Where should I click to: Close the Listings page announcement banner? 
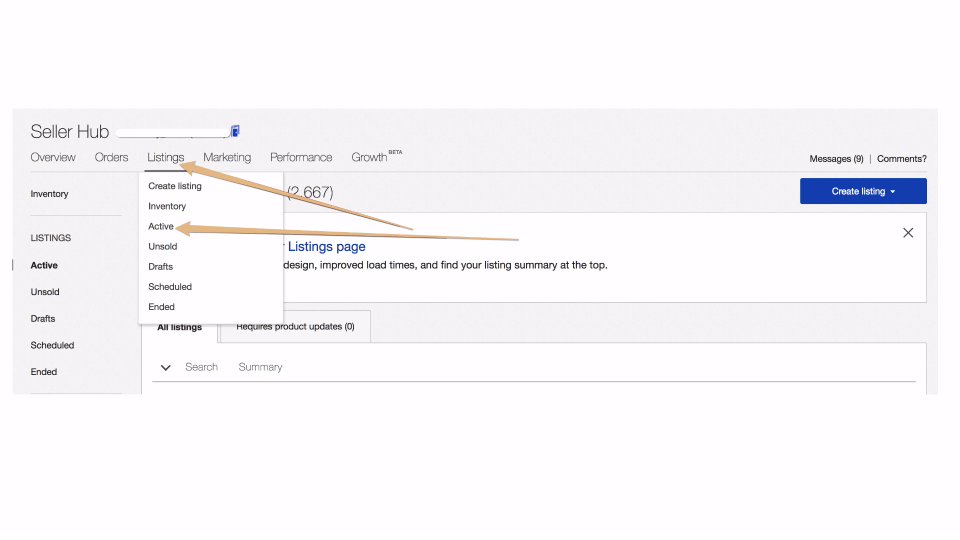pos(908,233)
